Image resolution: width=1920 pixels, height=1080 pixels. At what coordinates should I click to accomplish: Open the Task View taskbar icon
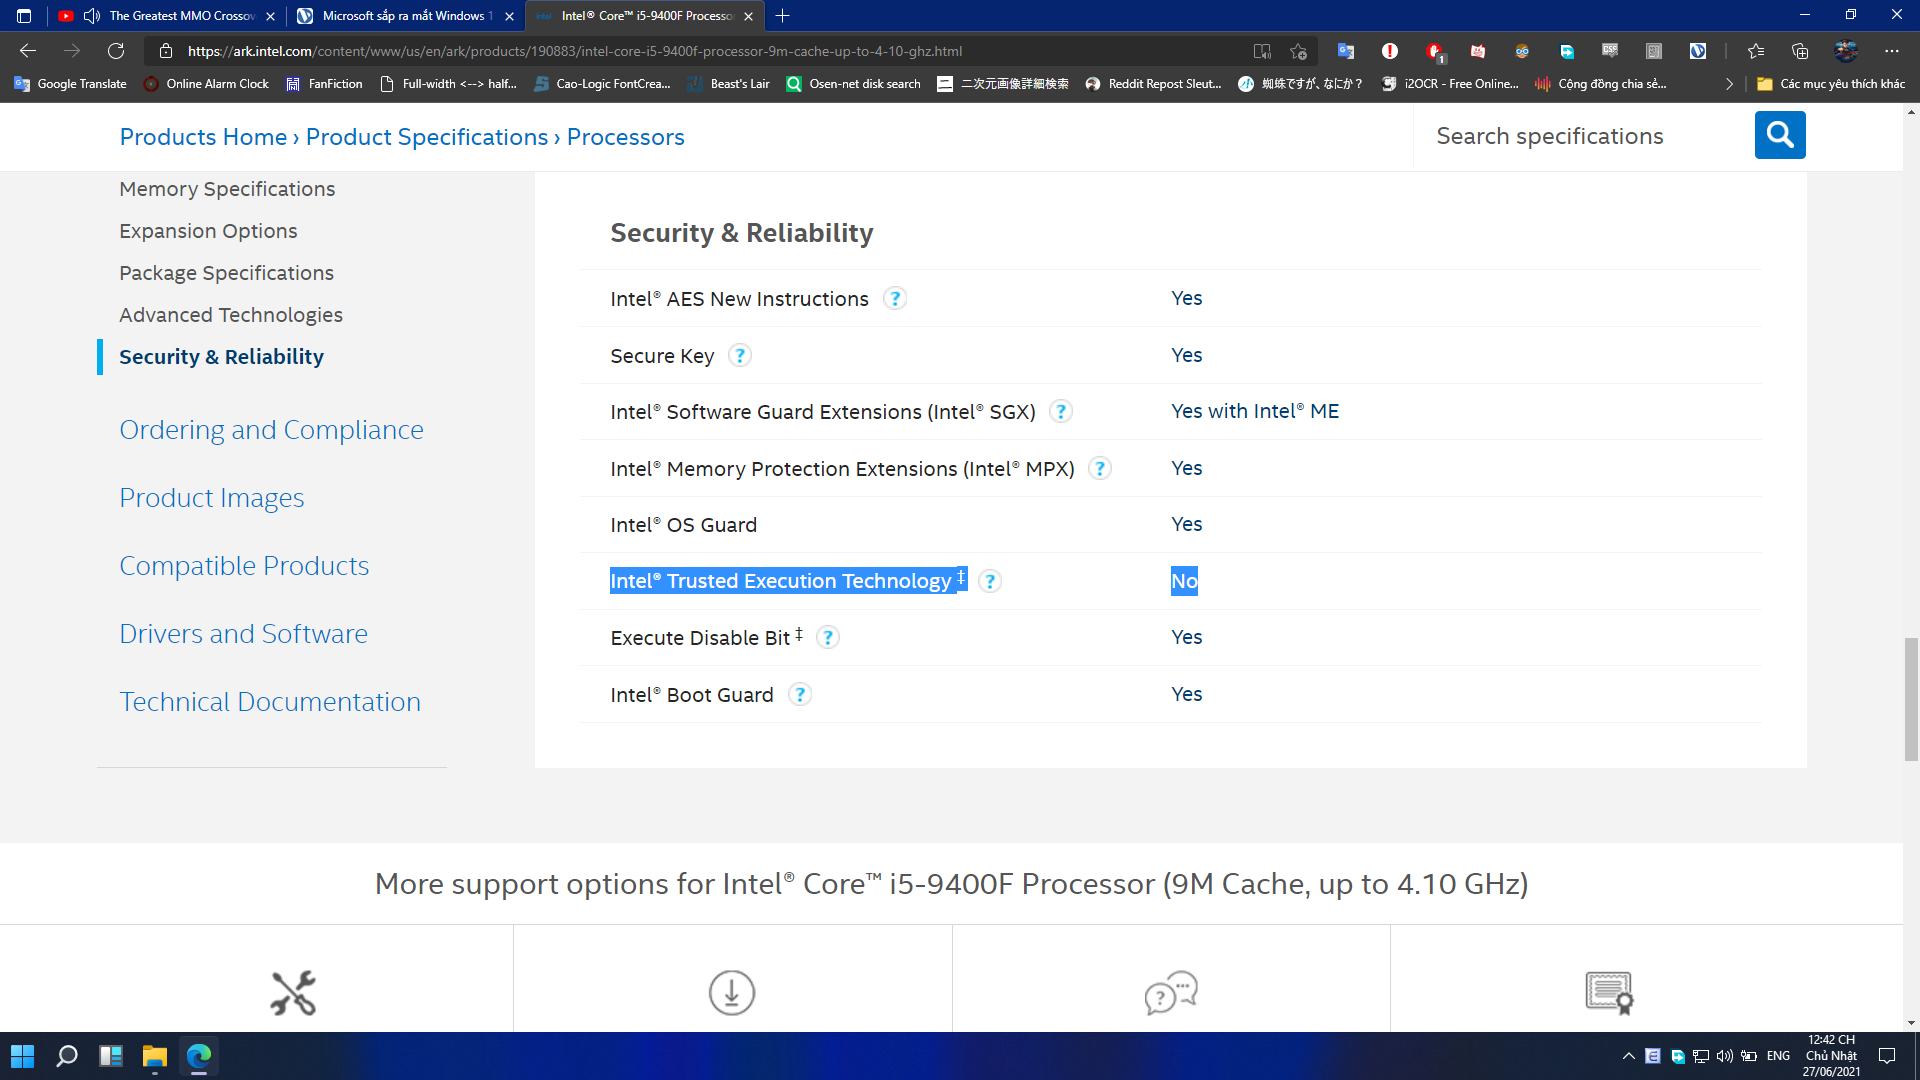[x=111, y=1056]
